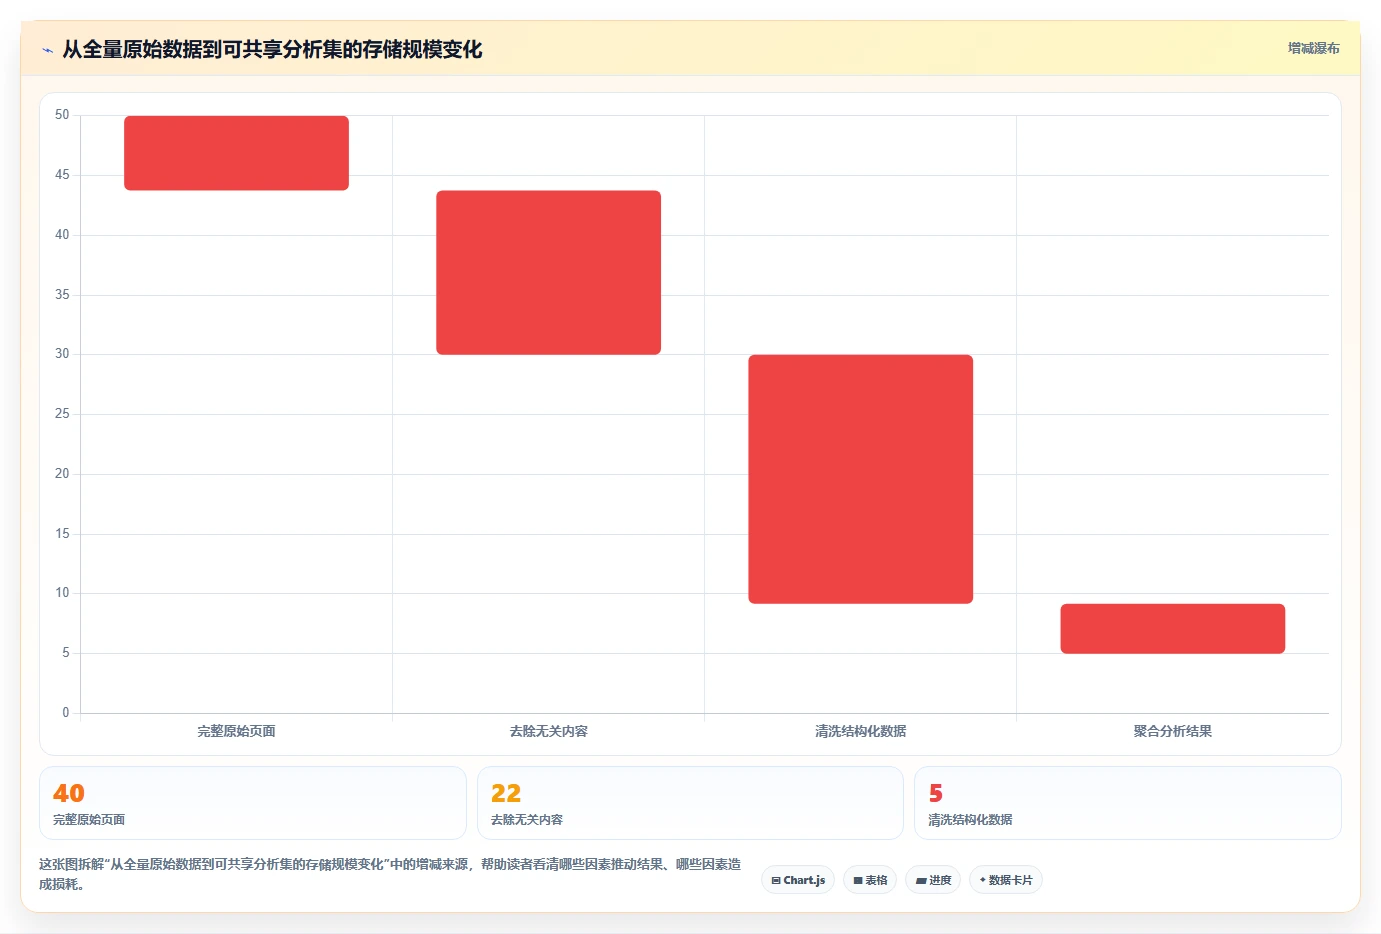The height and width of the screenshot is (934, 1381).
Task: Click the description paragraph below the stat cards
Action: 390,874
